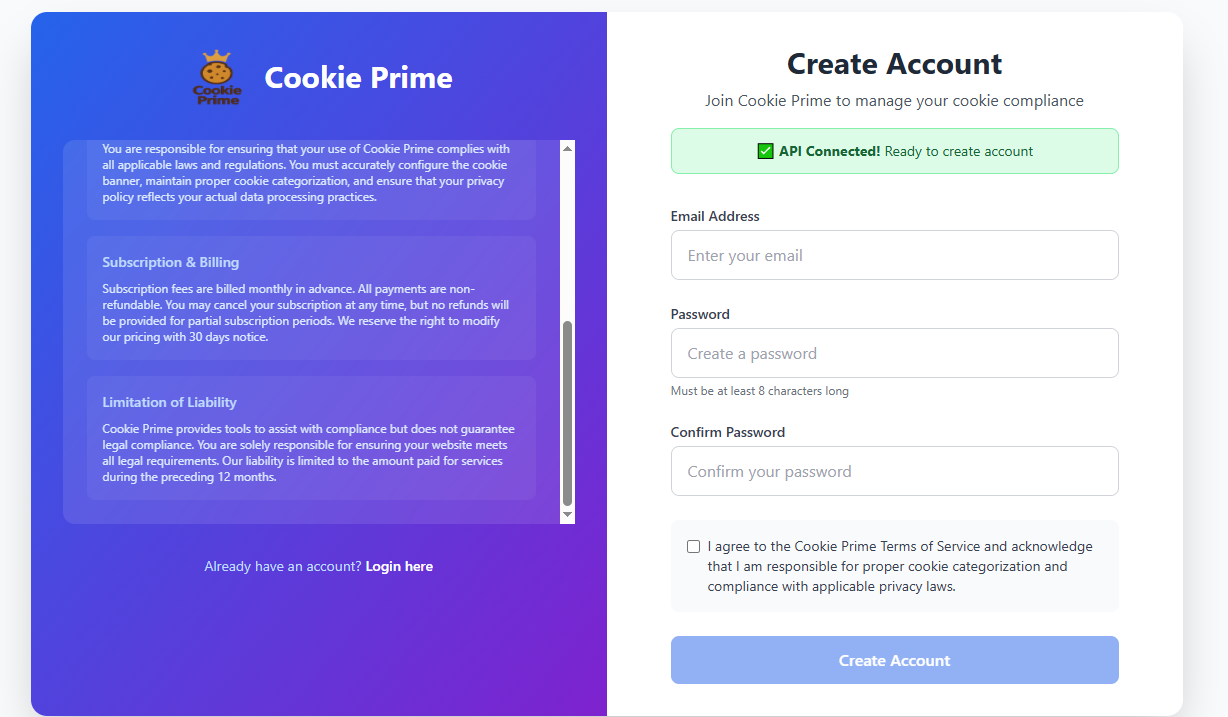Open the Login here link
Image resolution: width=1228 pixels, height=717 pixels.
coord(399,566)
